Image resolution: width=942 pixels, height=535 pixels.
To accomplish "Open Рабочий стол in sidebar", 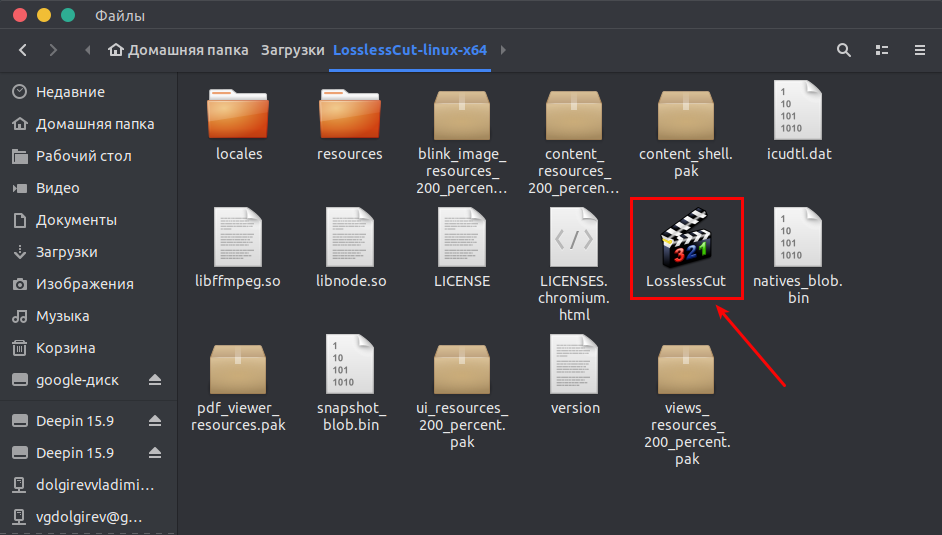I will tap(89, 156).
